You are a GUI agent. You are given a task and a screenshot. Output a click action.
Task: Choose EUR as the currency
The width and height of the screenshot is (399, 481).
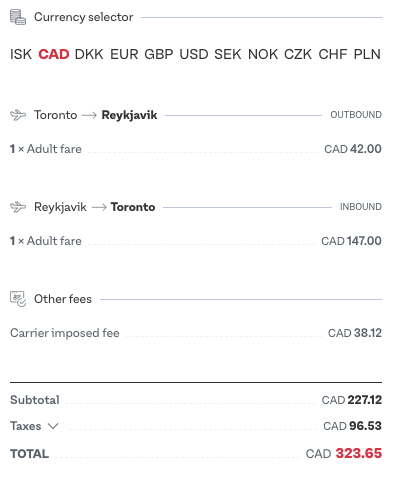[124, 54]
